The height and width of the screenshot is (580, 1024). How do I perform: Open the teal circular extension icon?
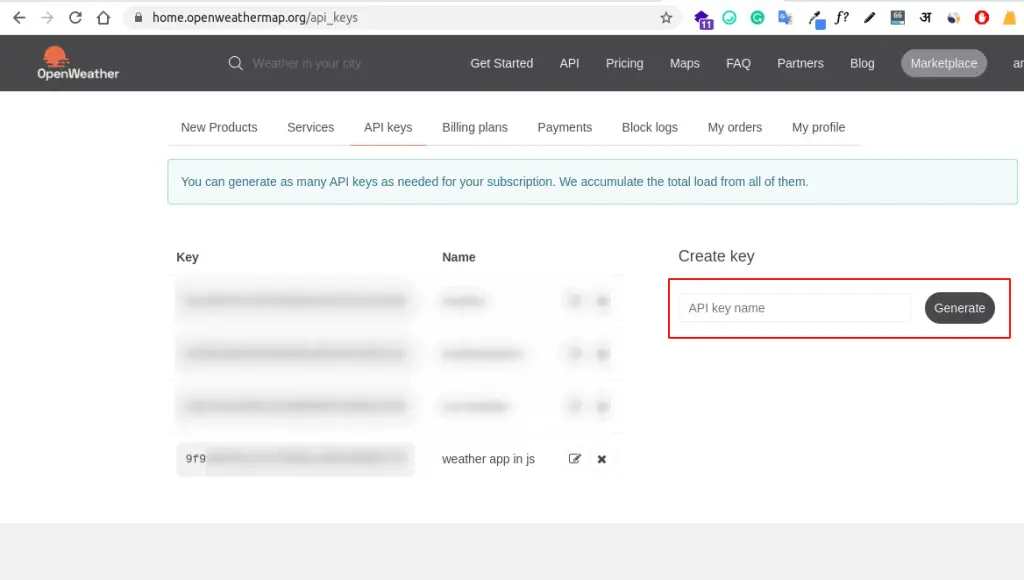point(729,18)
